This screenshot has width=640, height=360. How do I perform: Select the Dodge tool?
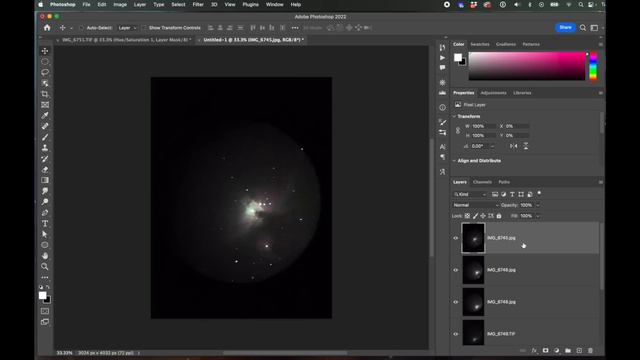[45, 202]
